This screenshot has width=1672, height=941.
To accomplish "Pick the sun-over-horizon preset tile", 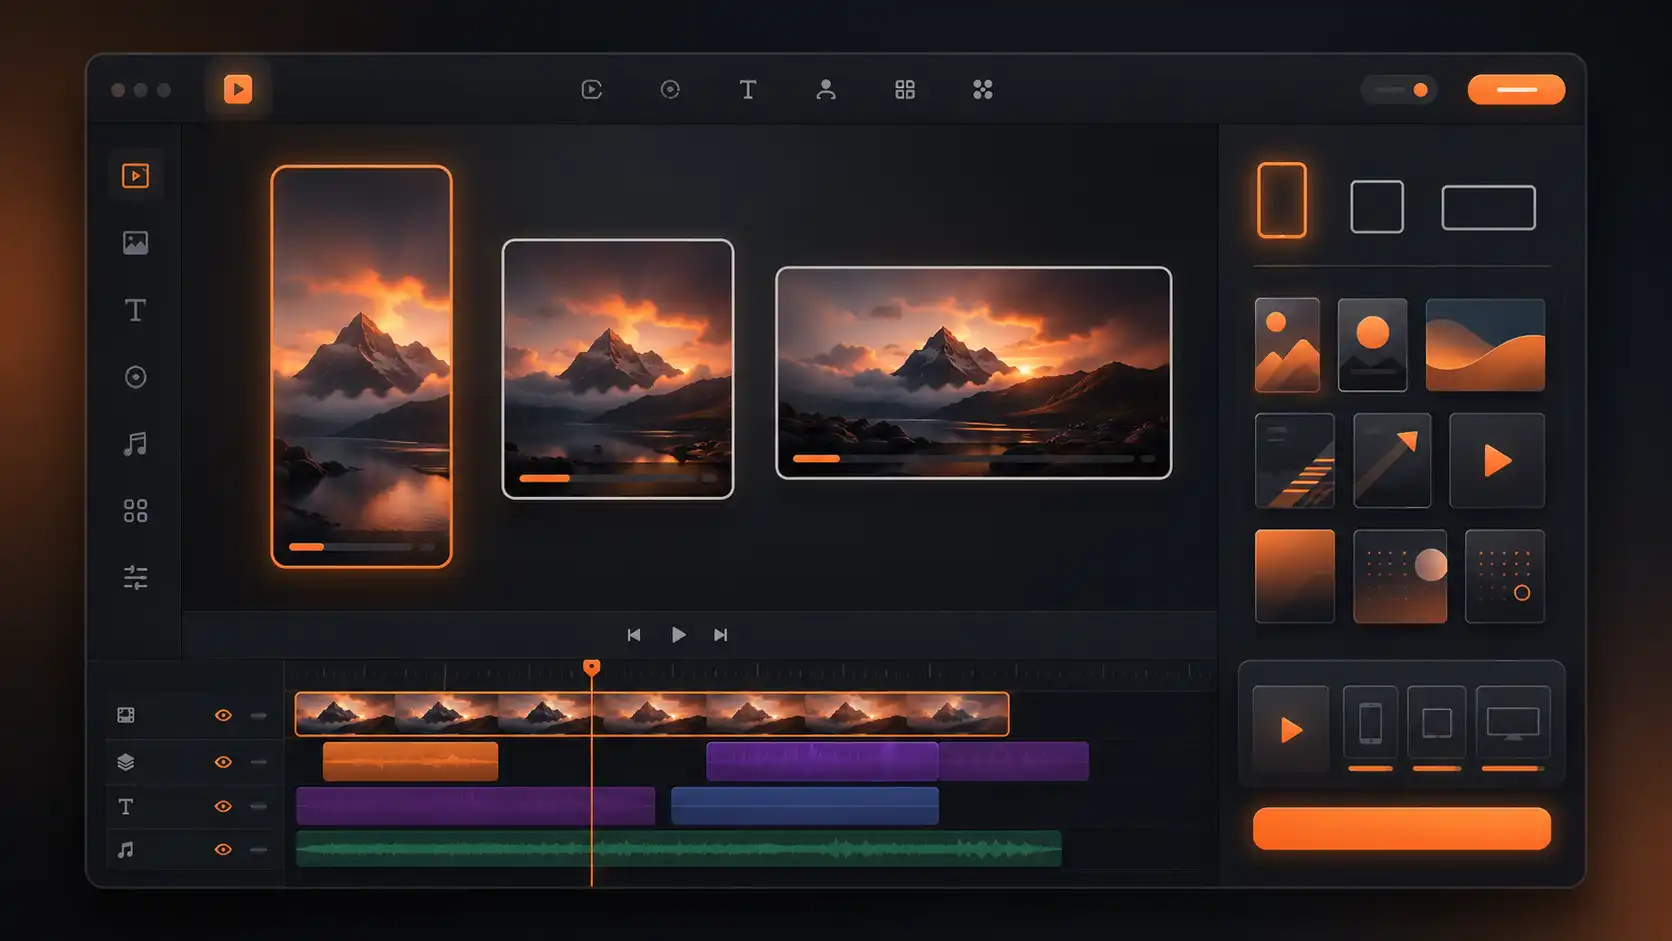I will [x=1373, y=345].
